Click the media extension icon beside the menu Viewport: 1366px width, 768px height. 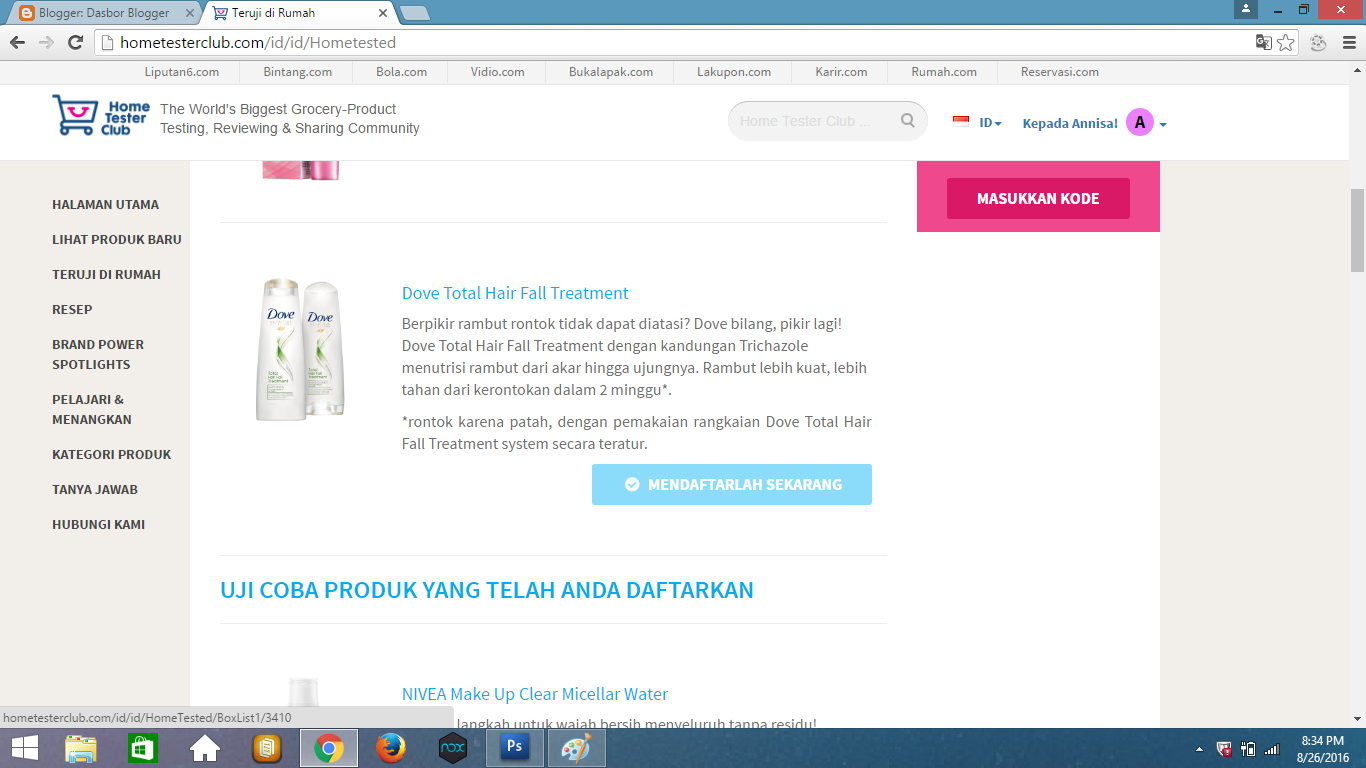click(x=1317, y=43)
